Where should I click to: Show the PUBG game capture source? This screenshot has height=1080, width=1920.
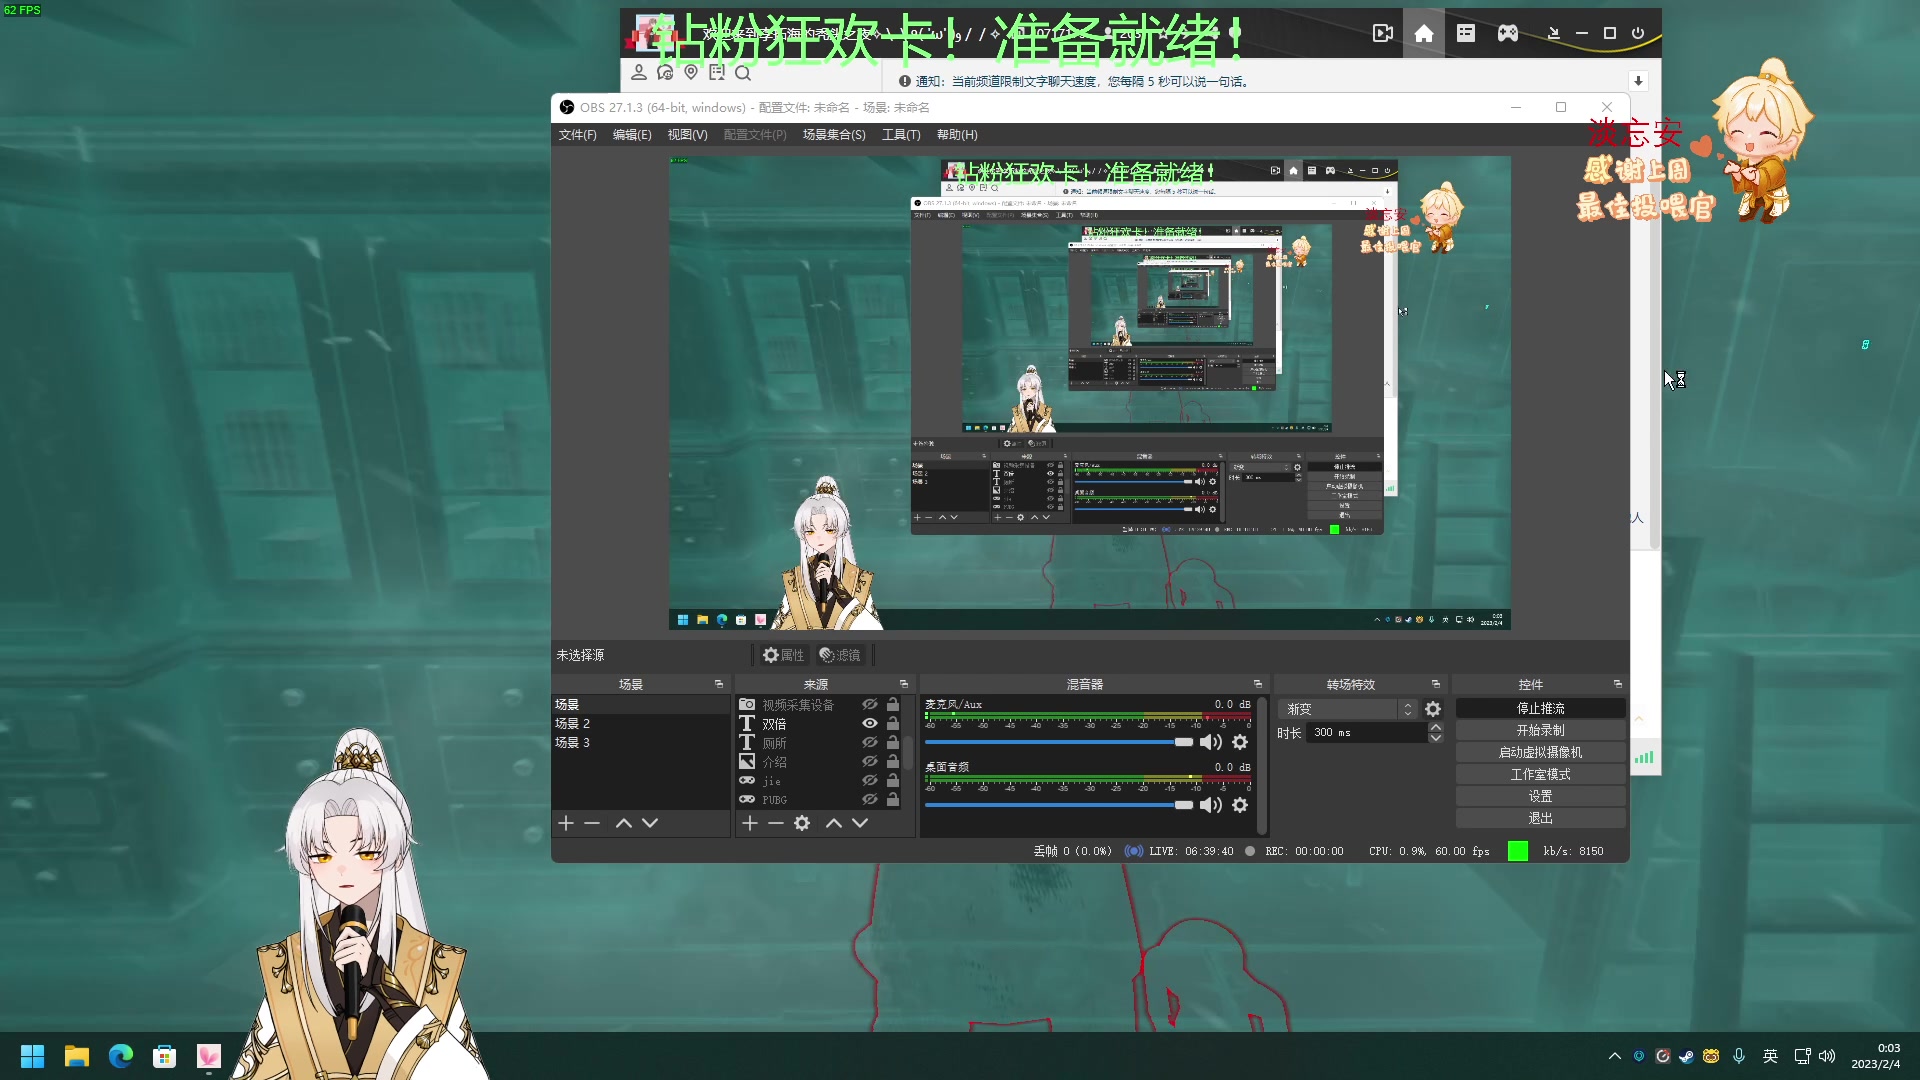click(x=870, y=800)
